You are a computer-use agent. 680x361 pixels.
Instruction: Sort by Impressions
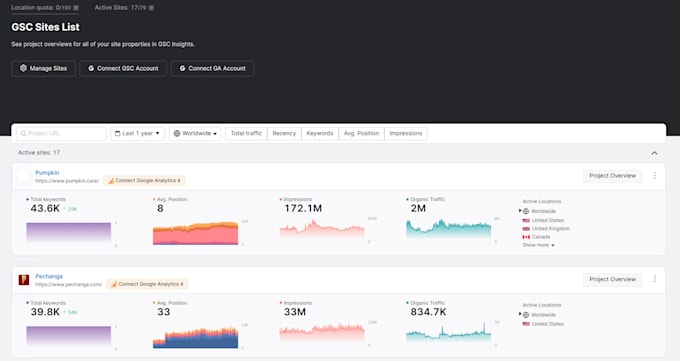(406, 134)
